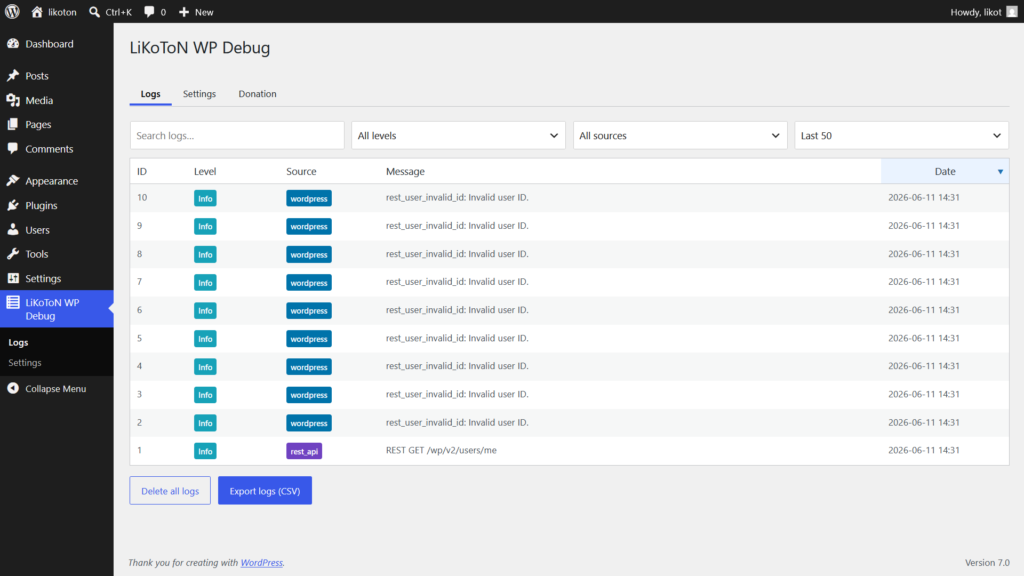Image resolution: width=1024 pixels, height=576 pixels.
Task: Click the Dashboard gauge icon
Action: click(13, 44)
